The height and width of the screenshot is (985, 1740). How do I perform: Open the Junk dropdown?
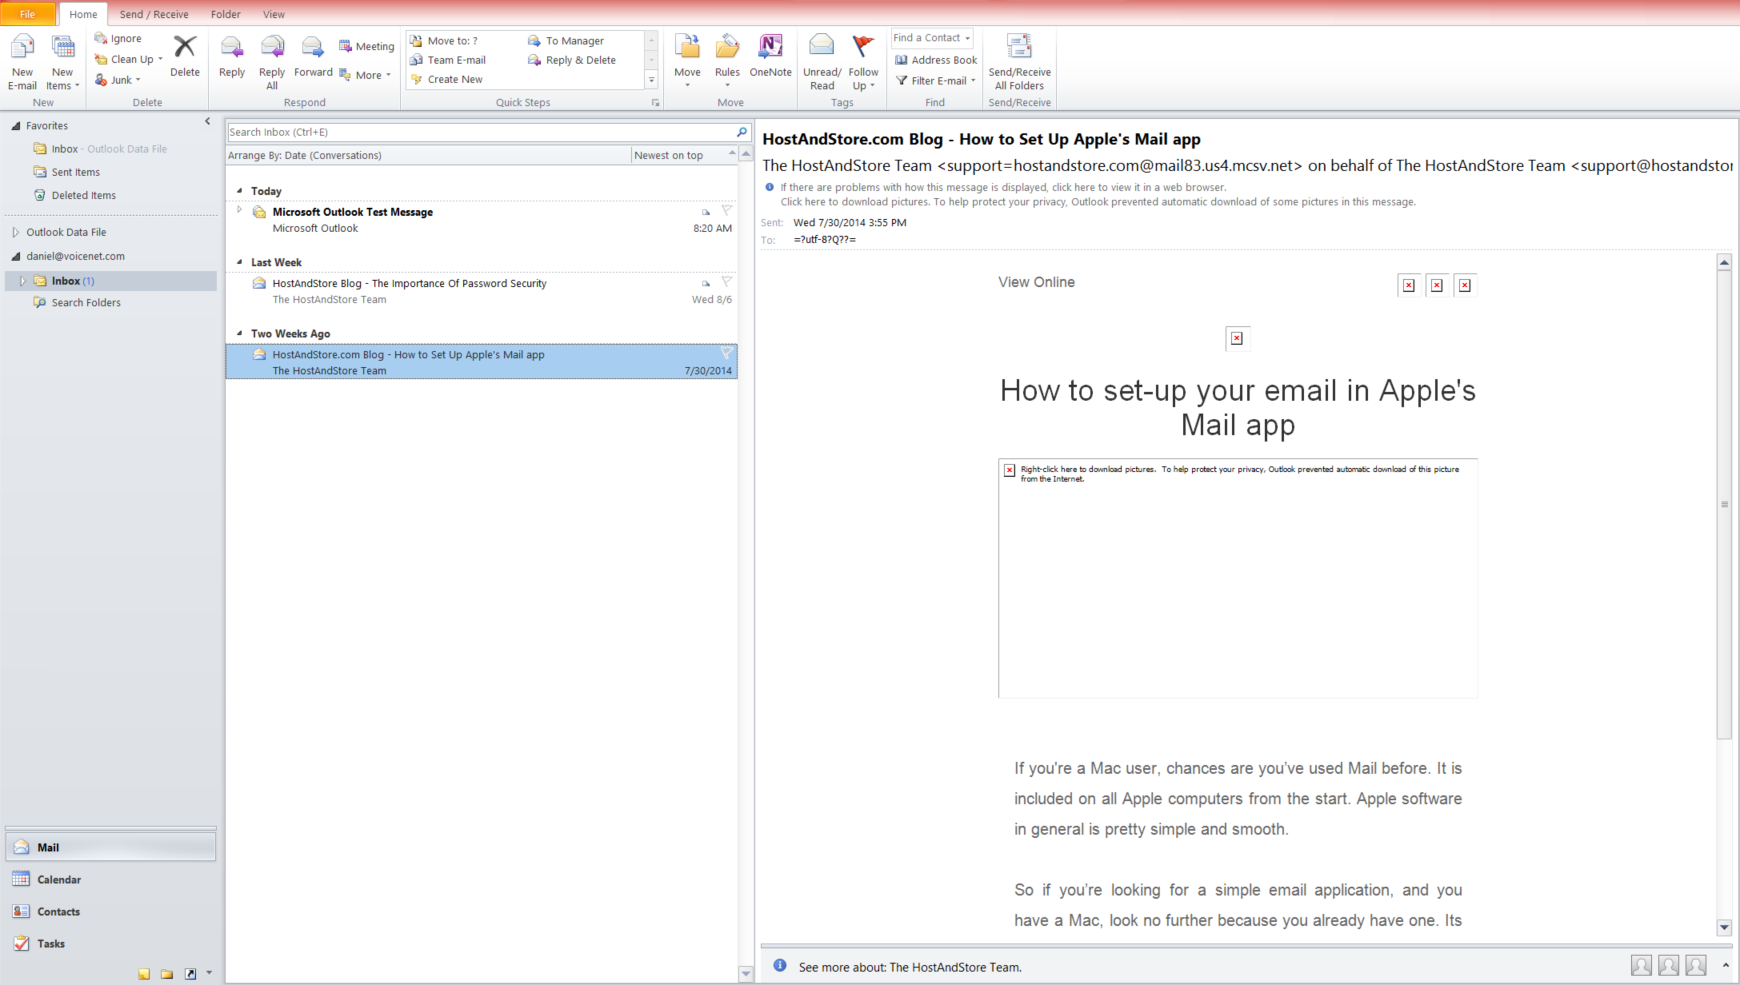pyautogui.click(x=118, y=80)
